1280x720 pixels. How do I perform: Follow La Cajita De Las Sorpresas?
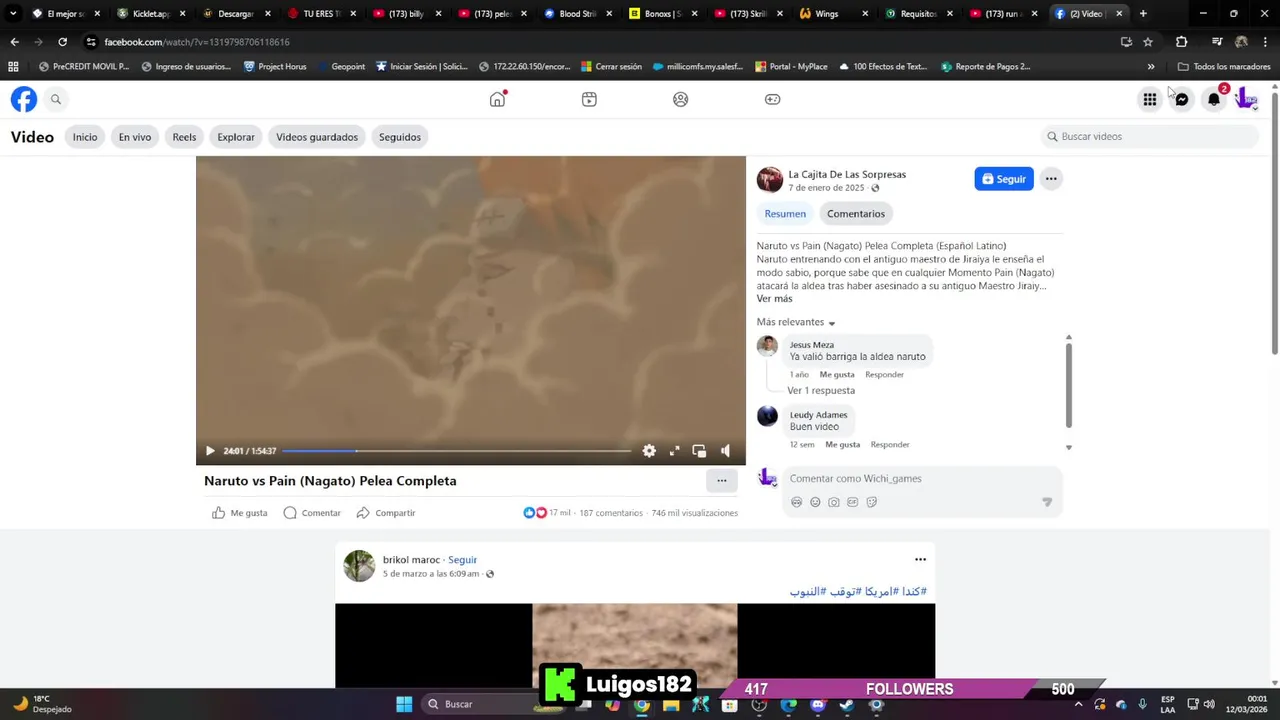1004,179
